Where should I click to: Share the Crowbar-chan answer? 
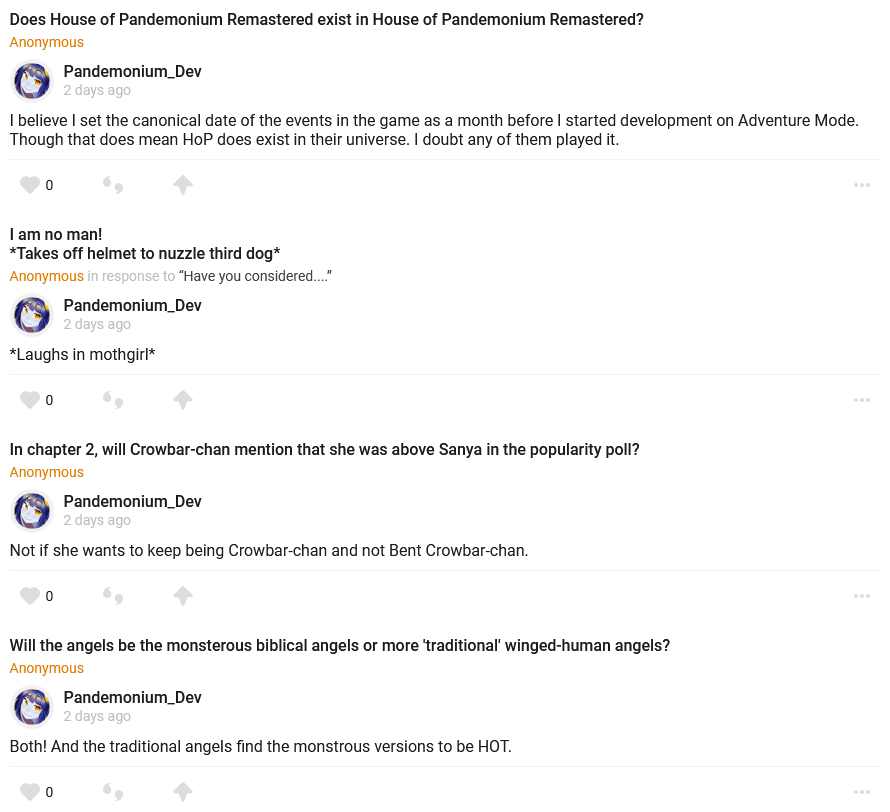(x=182, y=596)
